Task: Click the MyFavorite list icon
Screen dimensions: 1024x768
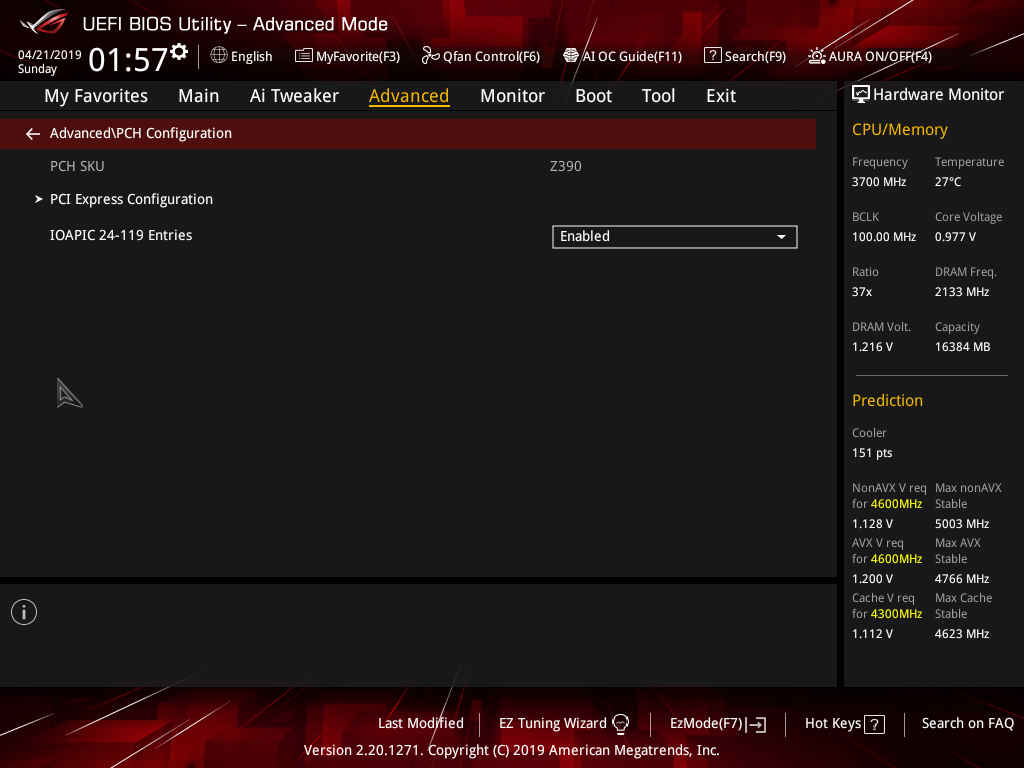Action: [304, 56]
